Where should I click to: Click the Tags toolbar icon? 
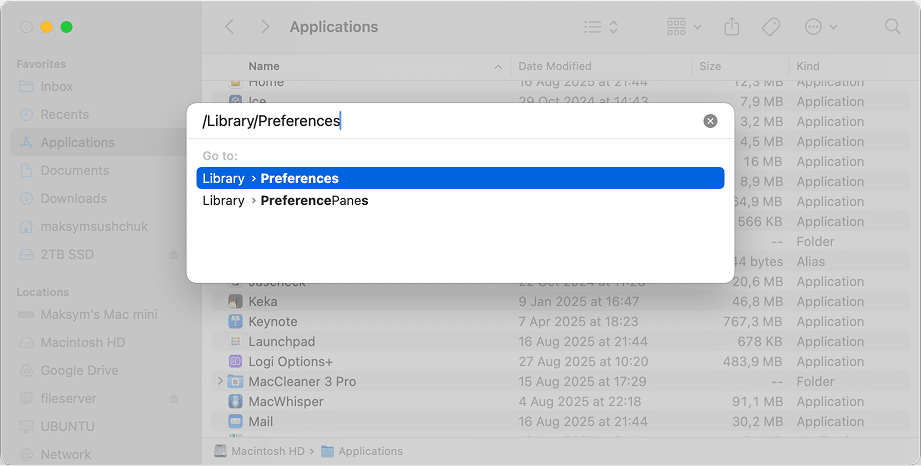pyautogui.click(x=771, y=26)
